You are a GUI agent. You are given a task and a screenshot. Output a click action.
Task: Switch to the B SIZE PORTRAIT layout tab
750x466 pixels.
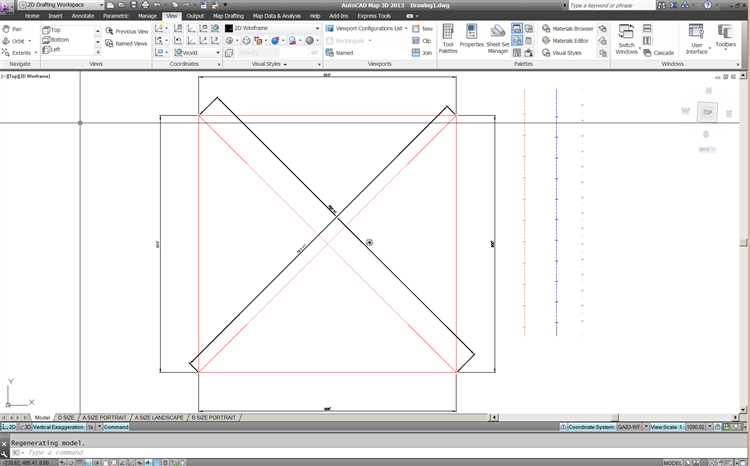pos(214,418)
